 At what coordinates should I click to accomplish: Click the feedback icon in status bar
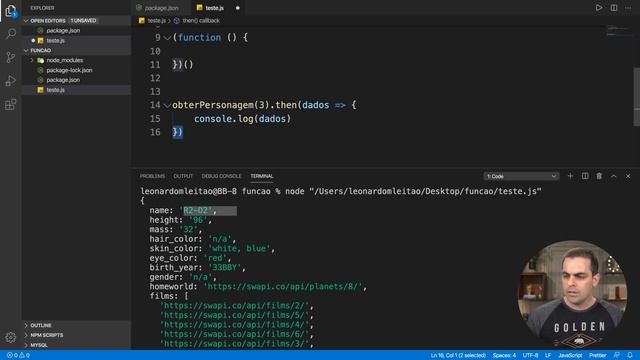[x=616, y=355]
